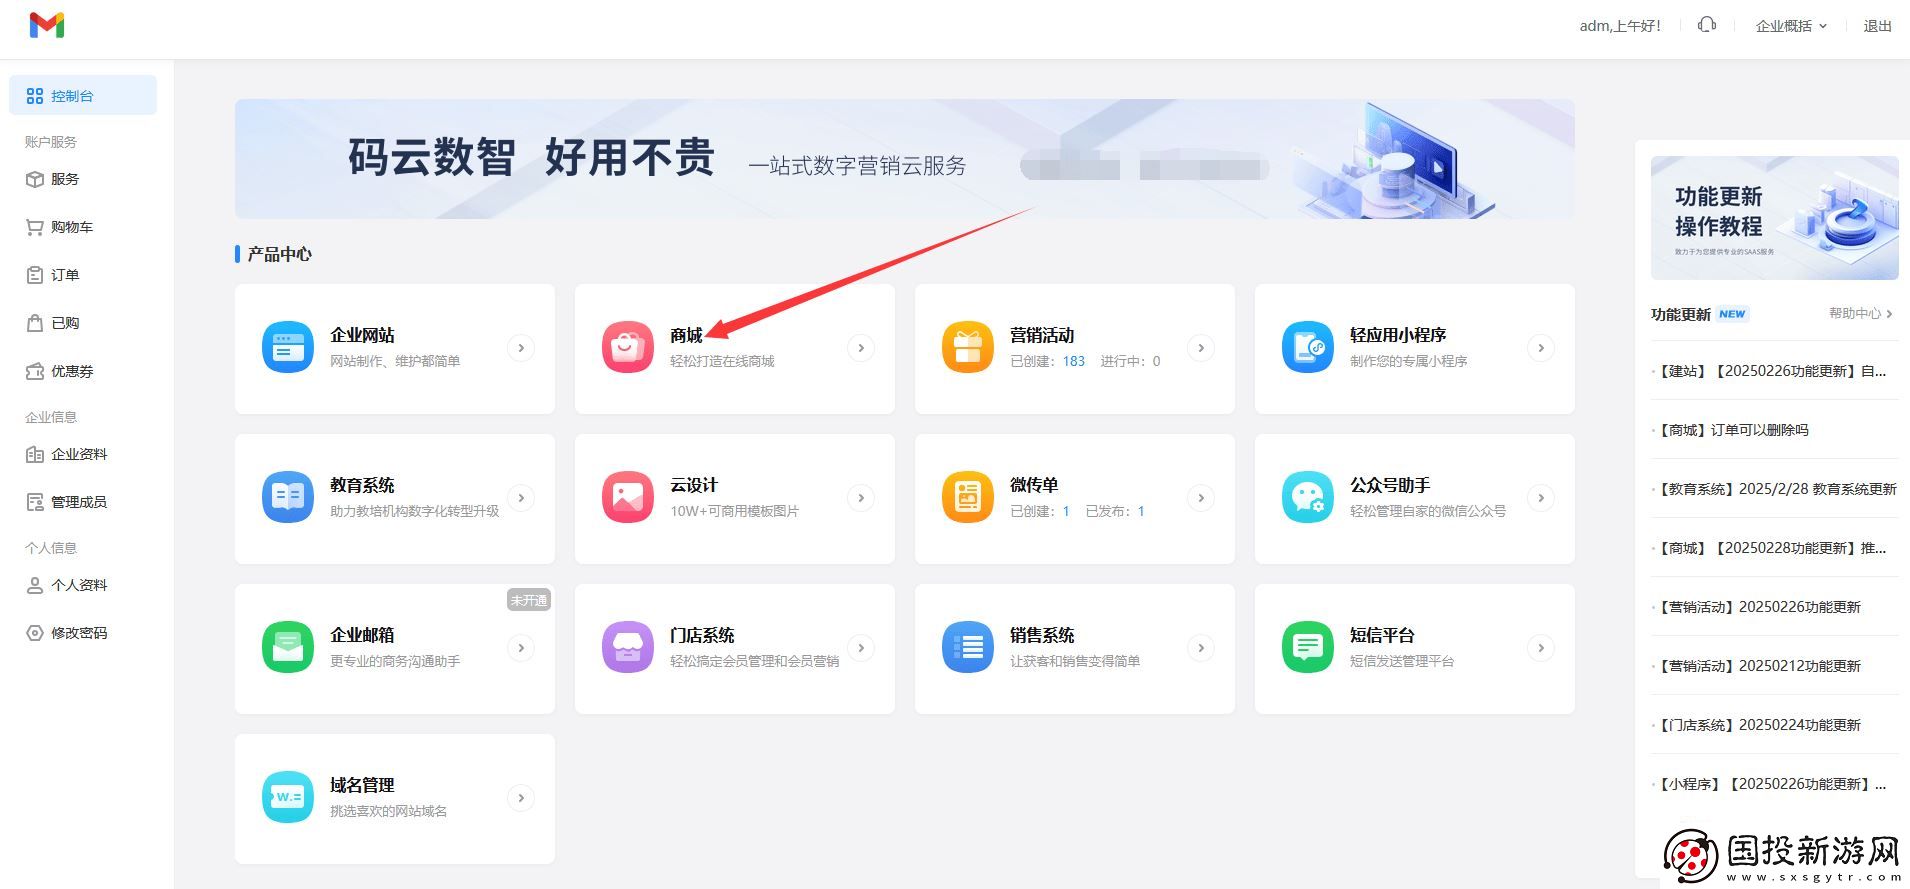Click the 订单 clipboard icon in sidebar
This screenshot has width=1910, height=889.
(x=35, y=275)
